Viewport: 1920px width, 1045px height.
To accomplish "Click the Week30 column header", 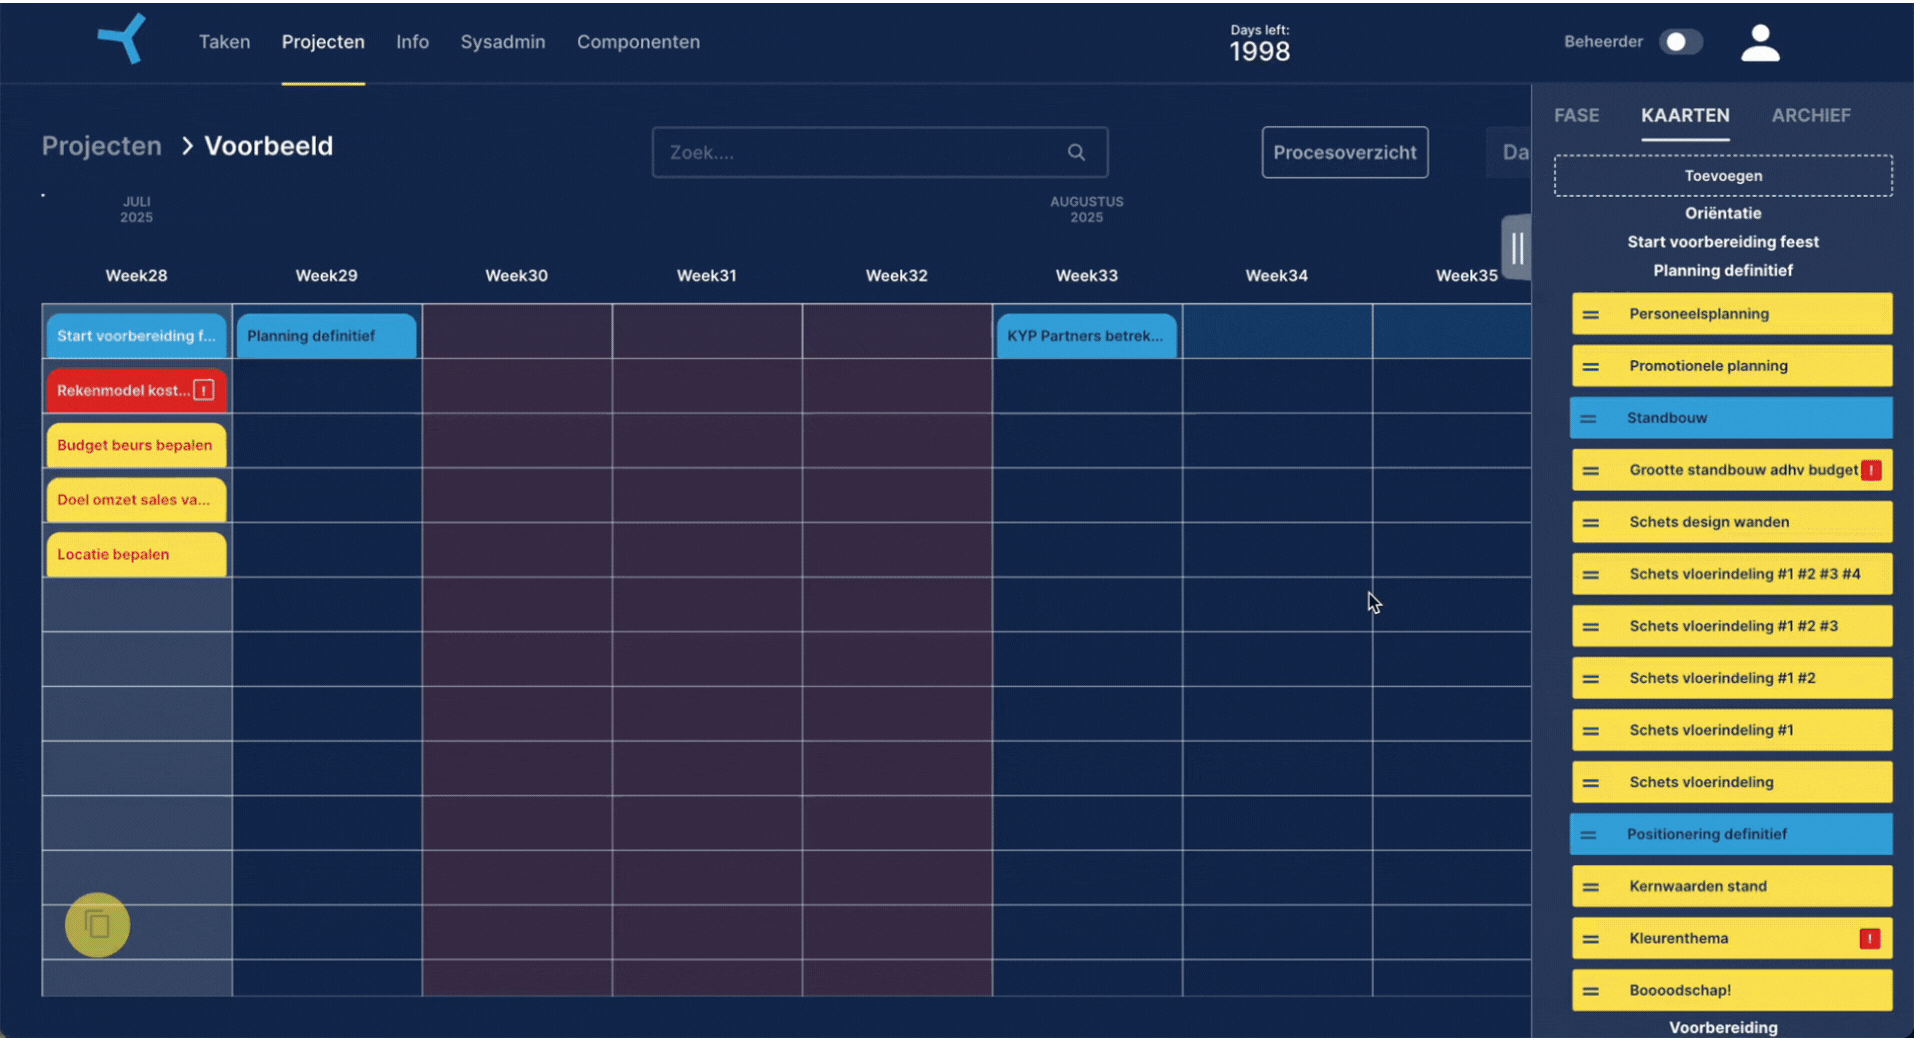I will (x=516, y=275).
